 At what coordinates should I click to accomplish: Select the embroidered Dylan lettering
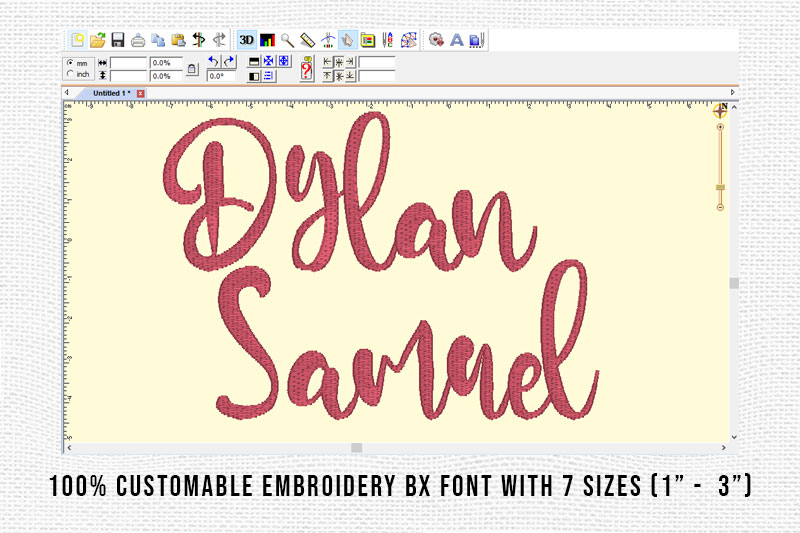point(349,191)
